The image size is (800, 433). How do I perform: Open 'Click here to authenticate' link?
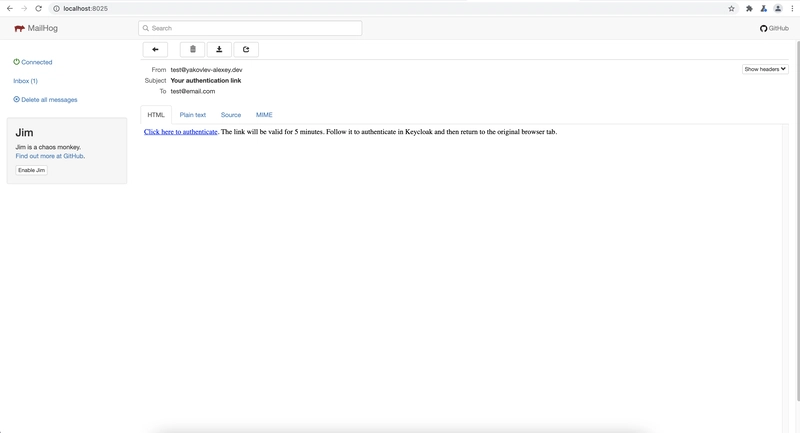coord(181,132)
